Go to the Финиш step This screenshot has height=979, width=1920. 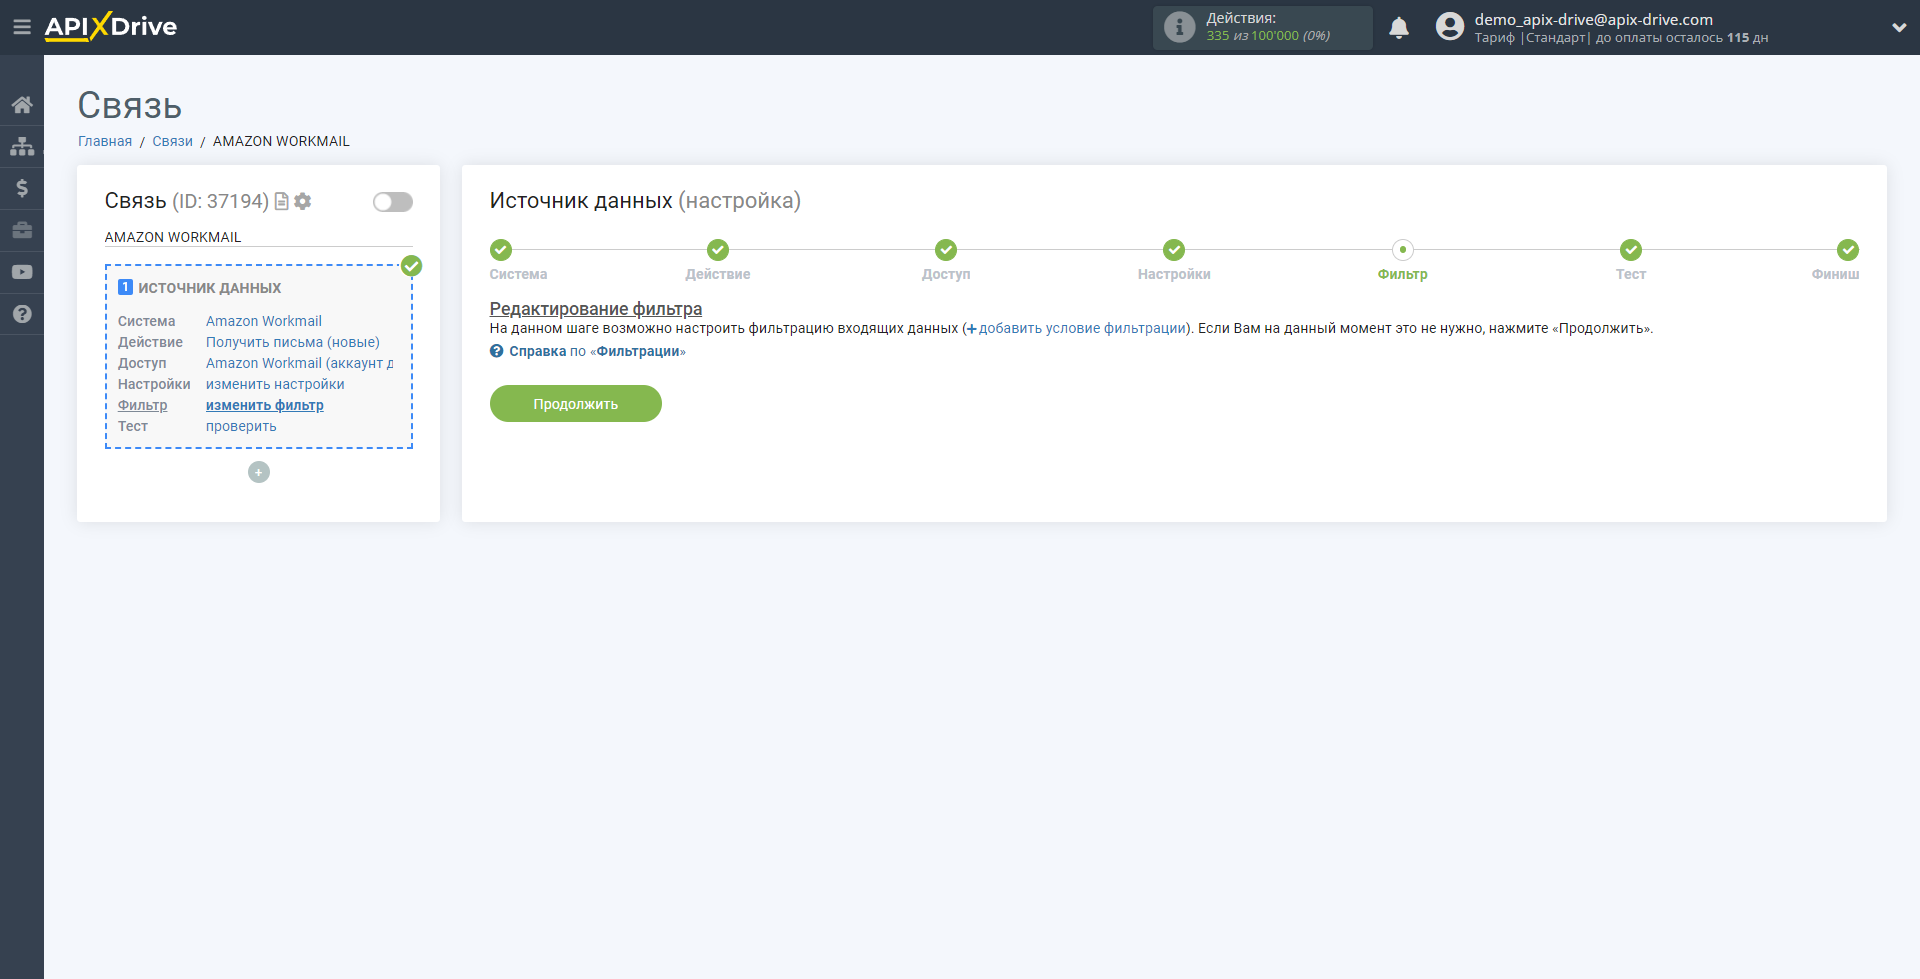[x=1847, y=250]
